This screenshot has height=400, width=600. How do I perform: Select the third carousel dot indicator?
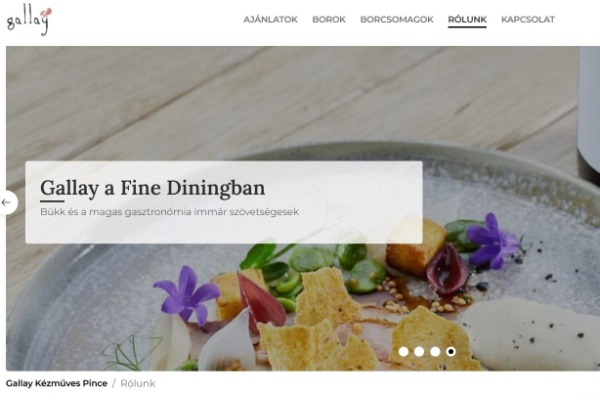click(x=435, y=351)
